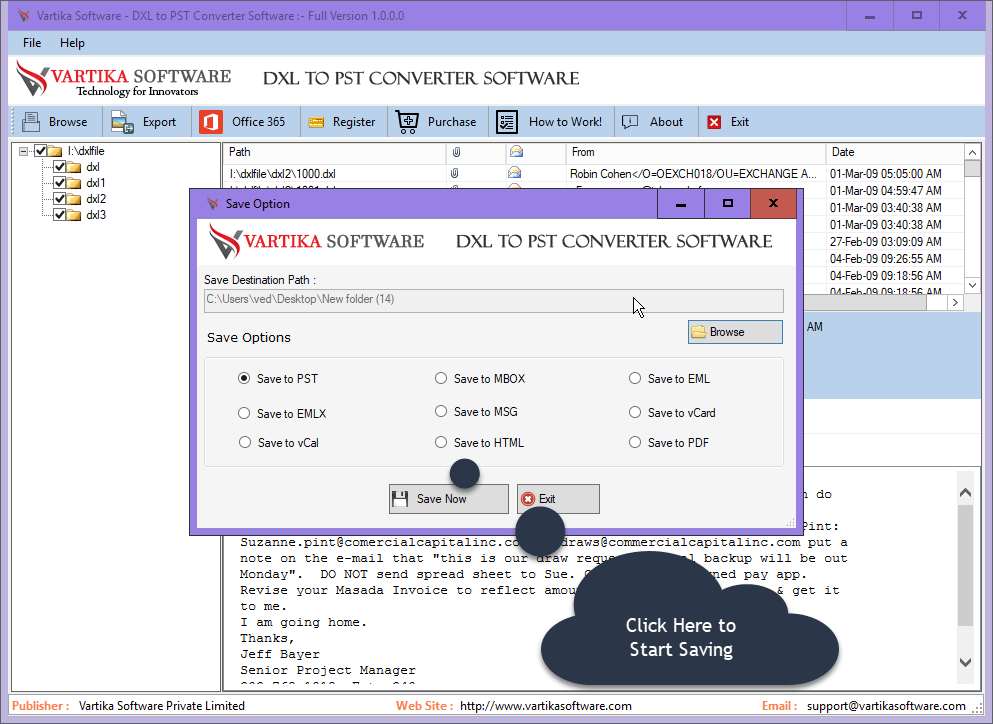Click the dxl folder icon in tree
Viewport: 993px width, 724px height.
74,167
